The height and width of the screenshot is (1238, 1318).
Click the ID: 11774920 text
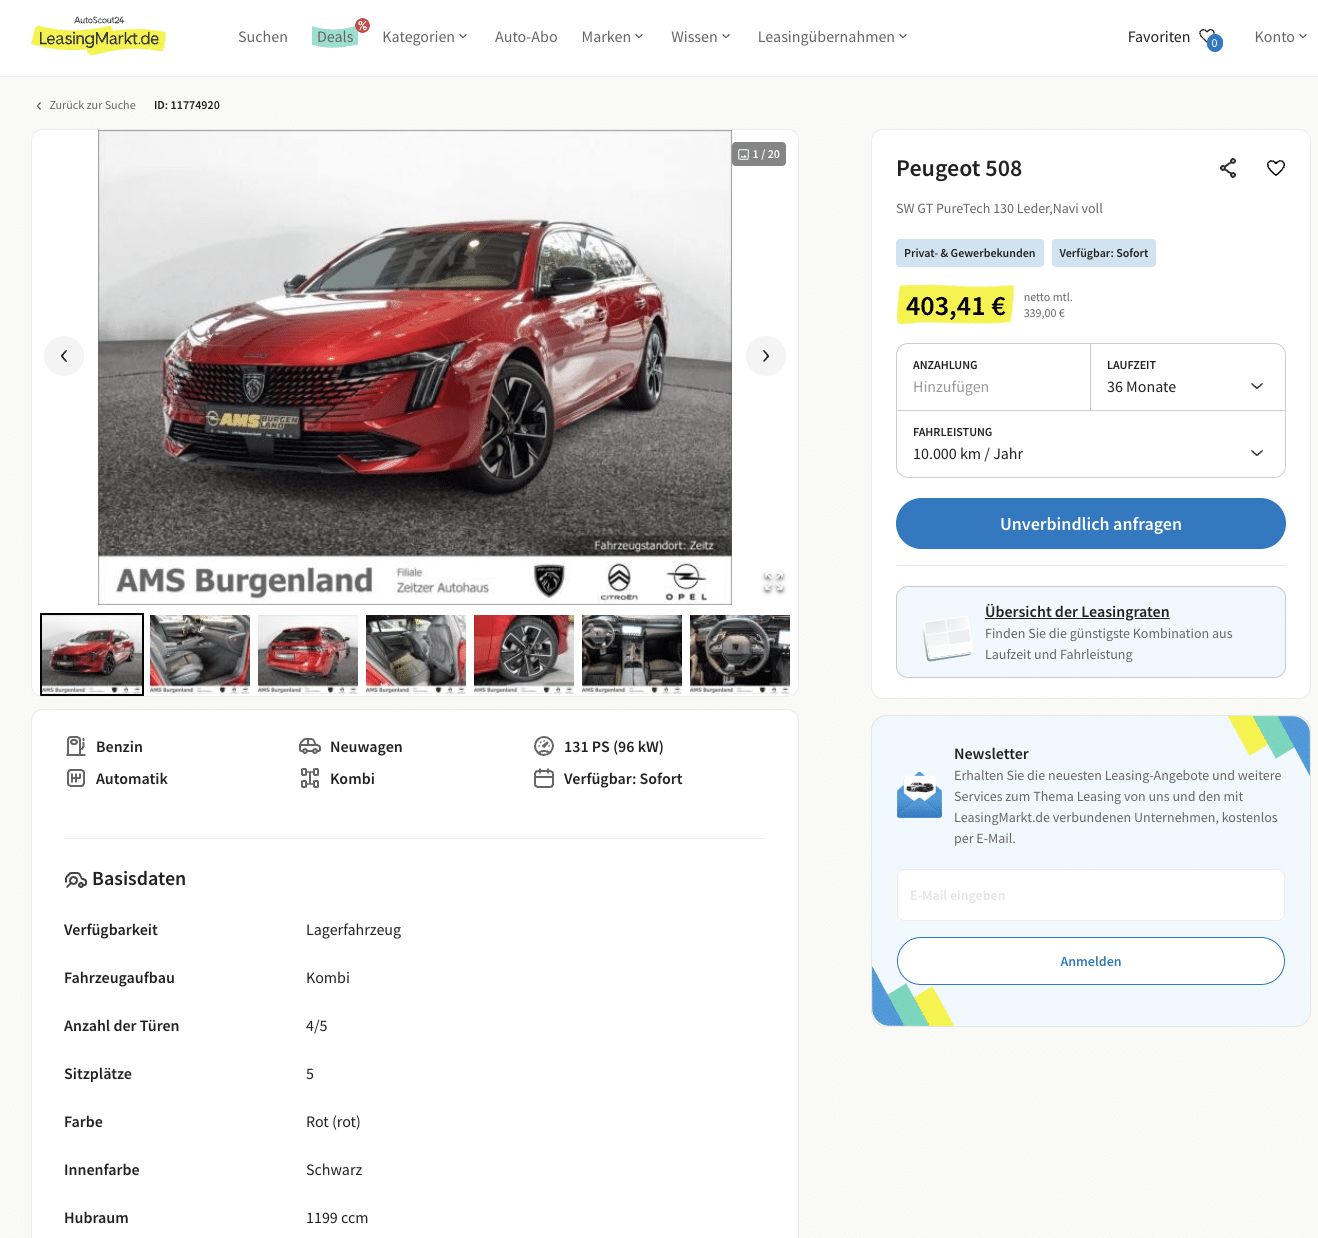click(187, 105)
